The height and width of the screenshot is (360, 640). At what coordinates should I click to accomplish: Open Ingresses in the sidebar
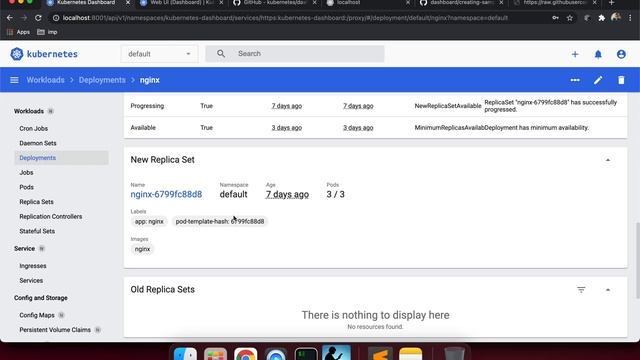pyautogui.click(x=33, y=266)
